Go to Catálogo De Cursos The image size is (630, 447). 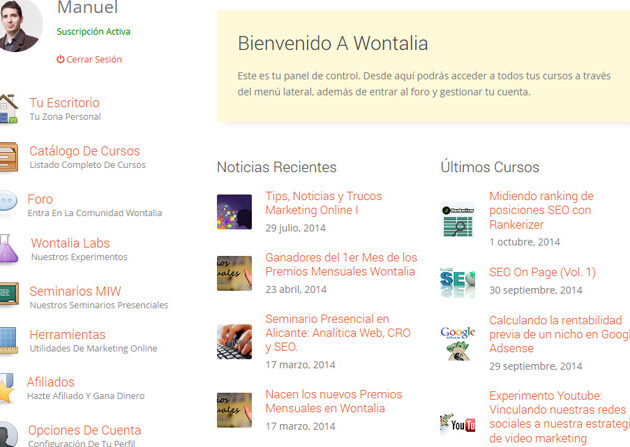pyautogui.click(x=84, y=151)
